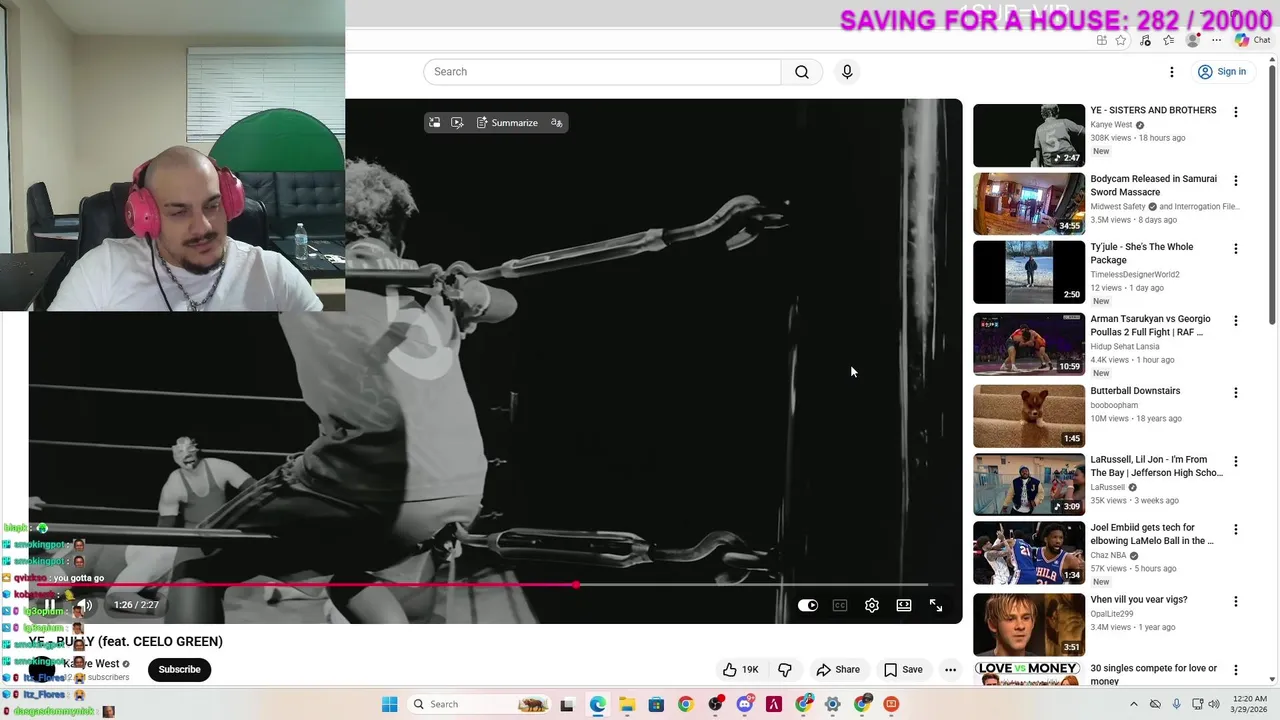Click the Edge split-screen/apps icon in address bar
The width and height of the screenshot is (1280, 720).
[x=1101, y=40]
